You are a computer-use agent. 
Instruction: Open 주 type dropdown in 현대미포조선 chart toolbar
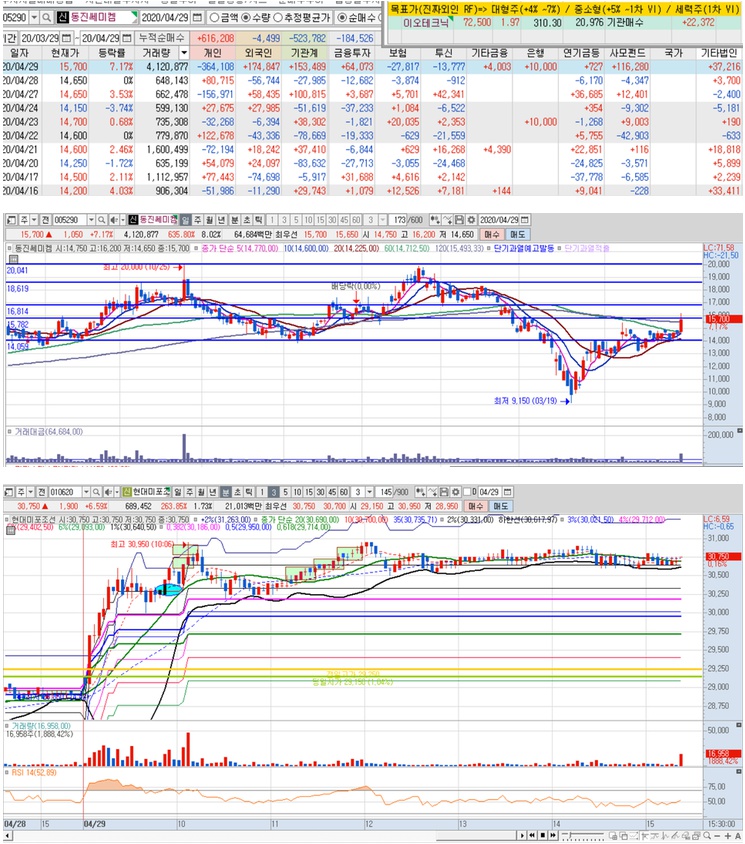click(30, 492)
